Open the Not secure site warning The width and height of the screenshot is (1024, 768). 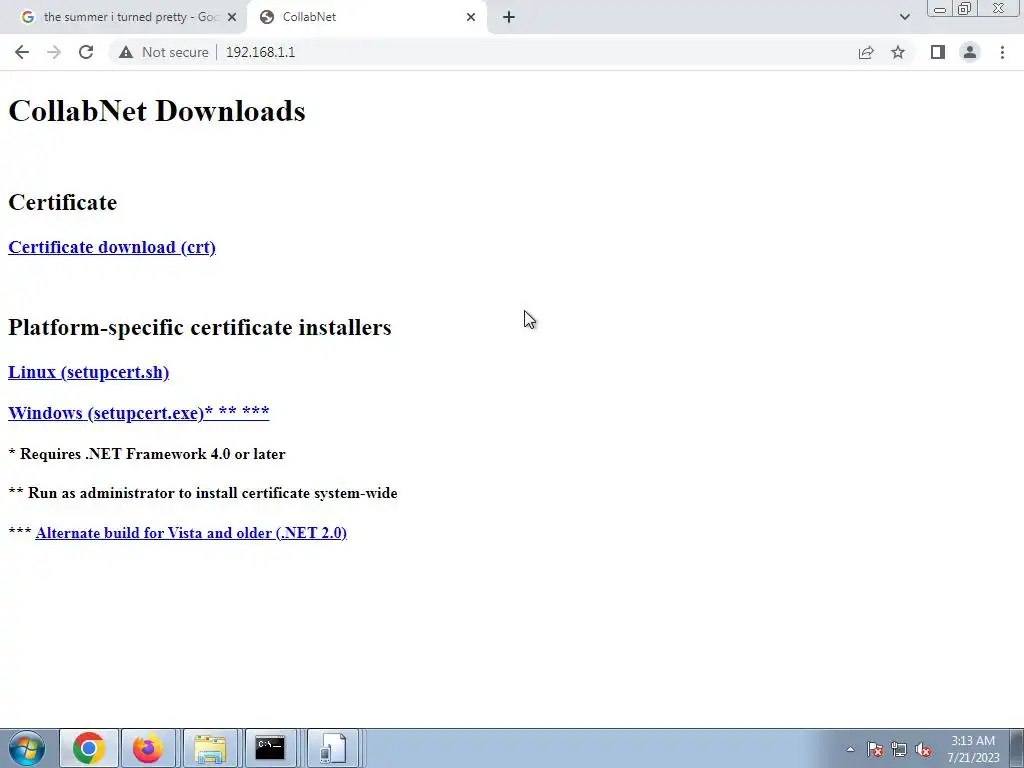coord(163,52)
